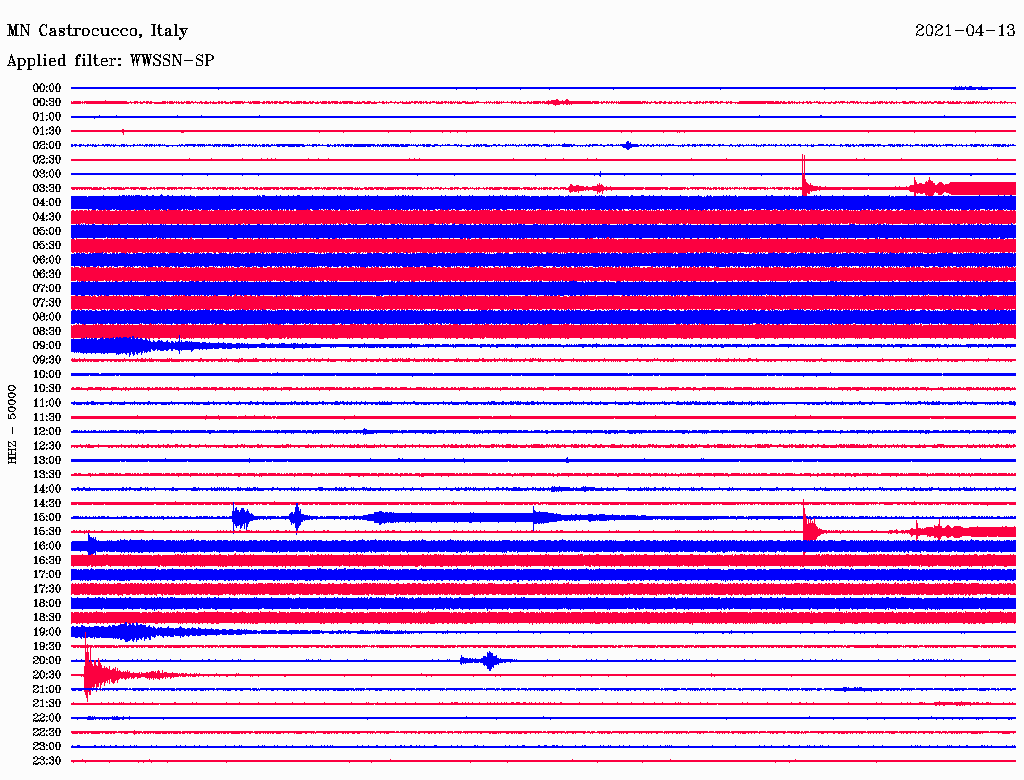Click the 21:00 time label
The image size is (1024, 780).
[x=46, y=689]
